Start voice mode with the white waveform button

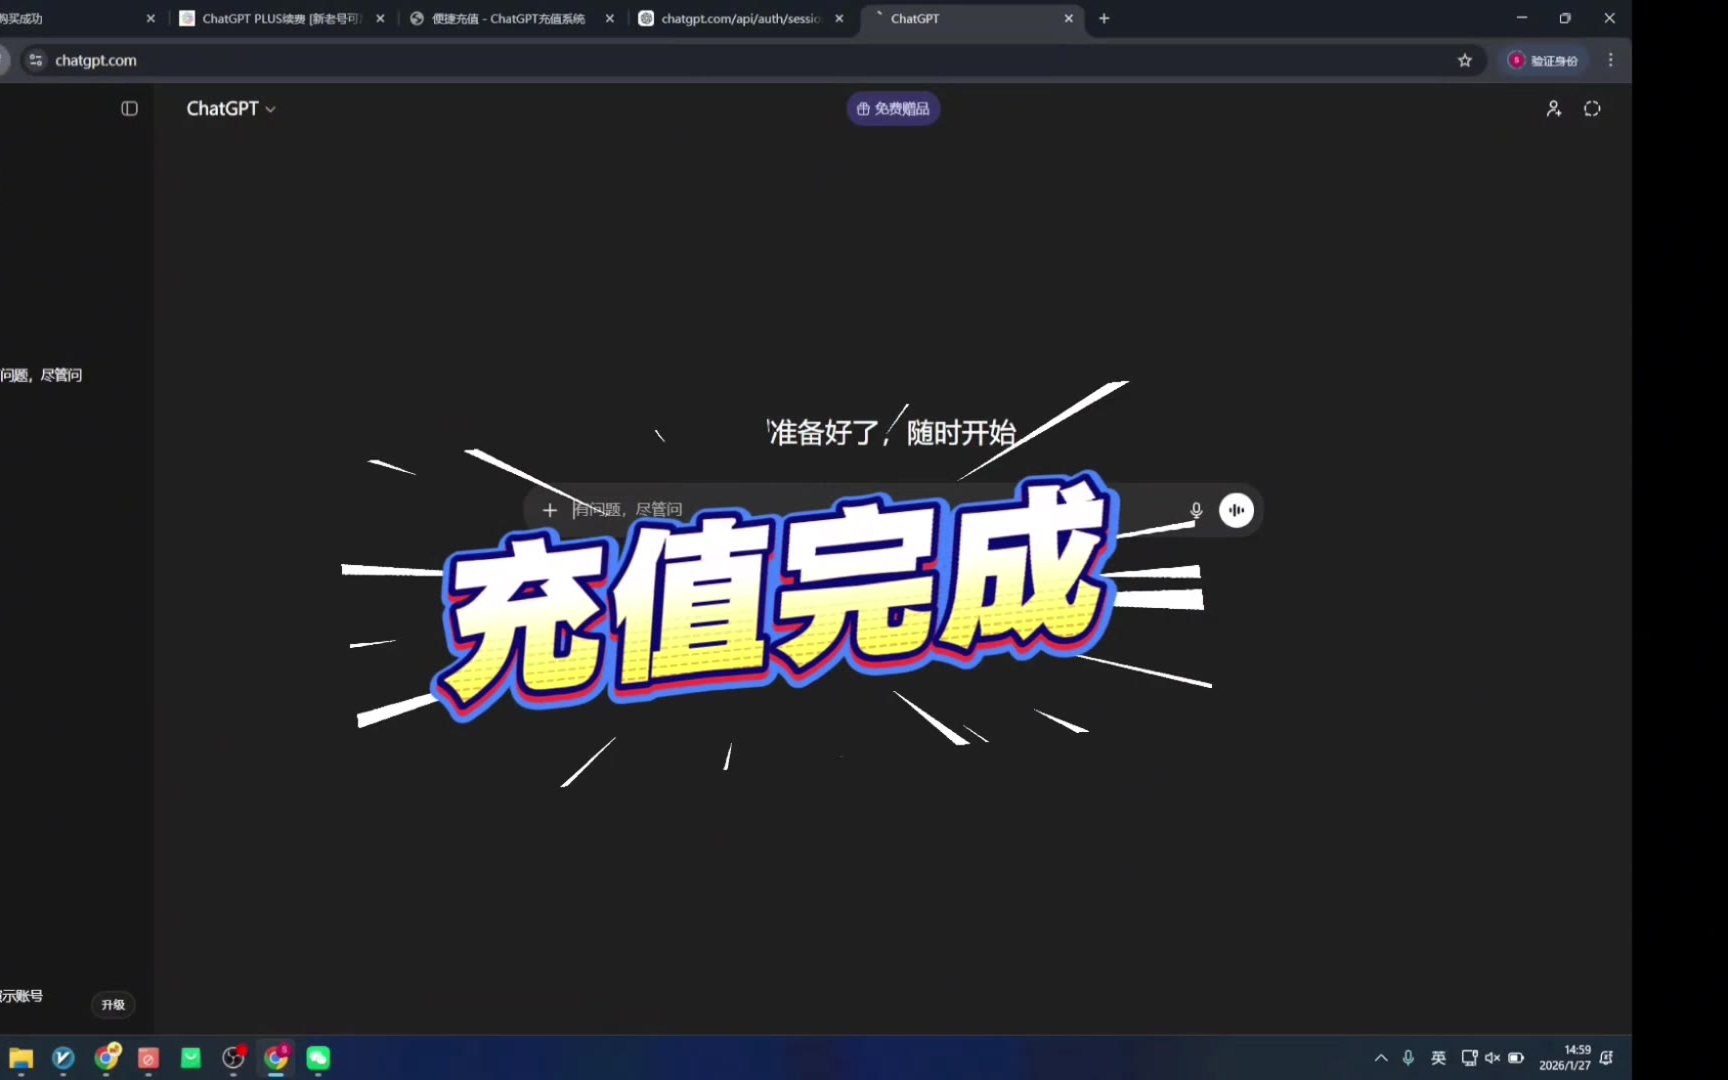click(x=1236, y=510)
